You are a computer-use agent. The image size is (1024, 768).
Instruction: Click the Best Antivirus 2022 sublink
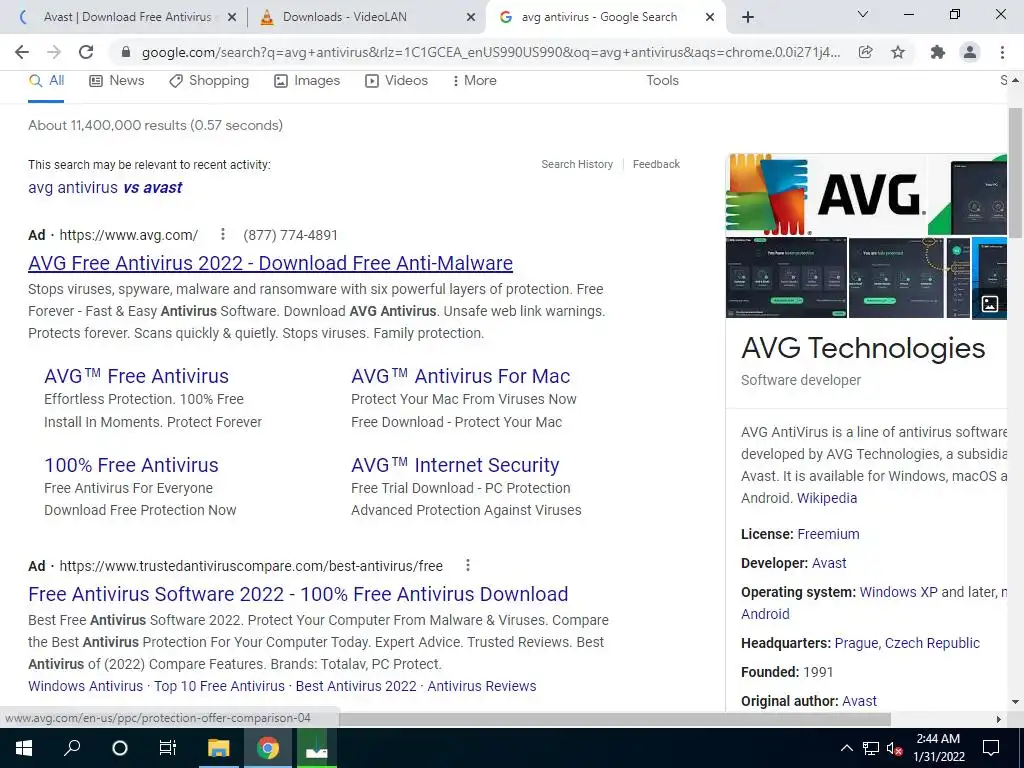point(356,686)
